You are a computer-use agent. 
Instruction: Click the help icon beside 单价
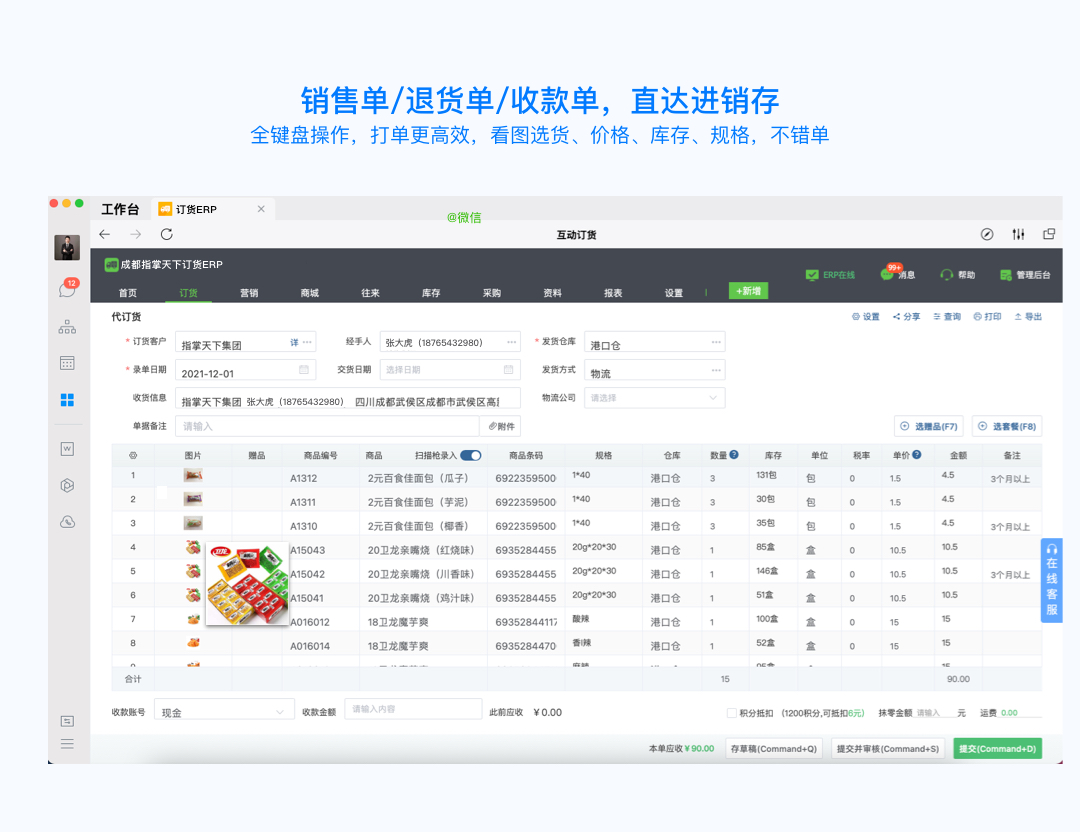pos(917,455)
